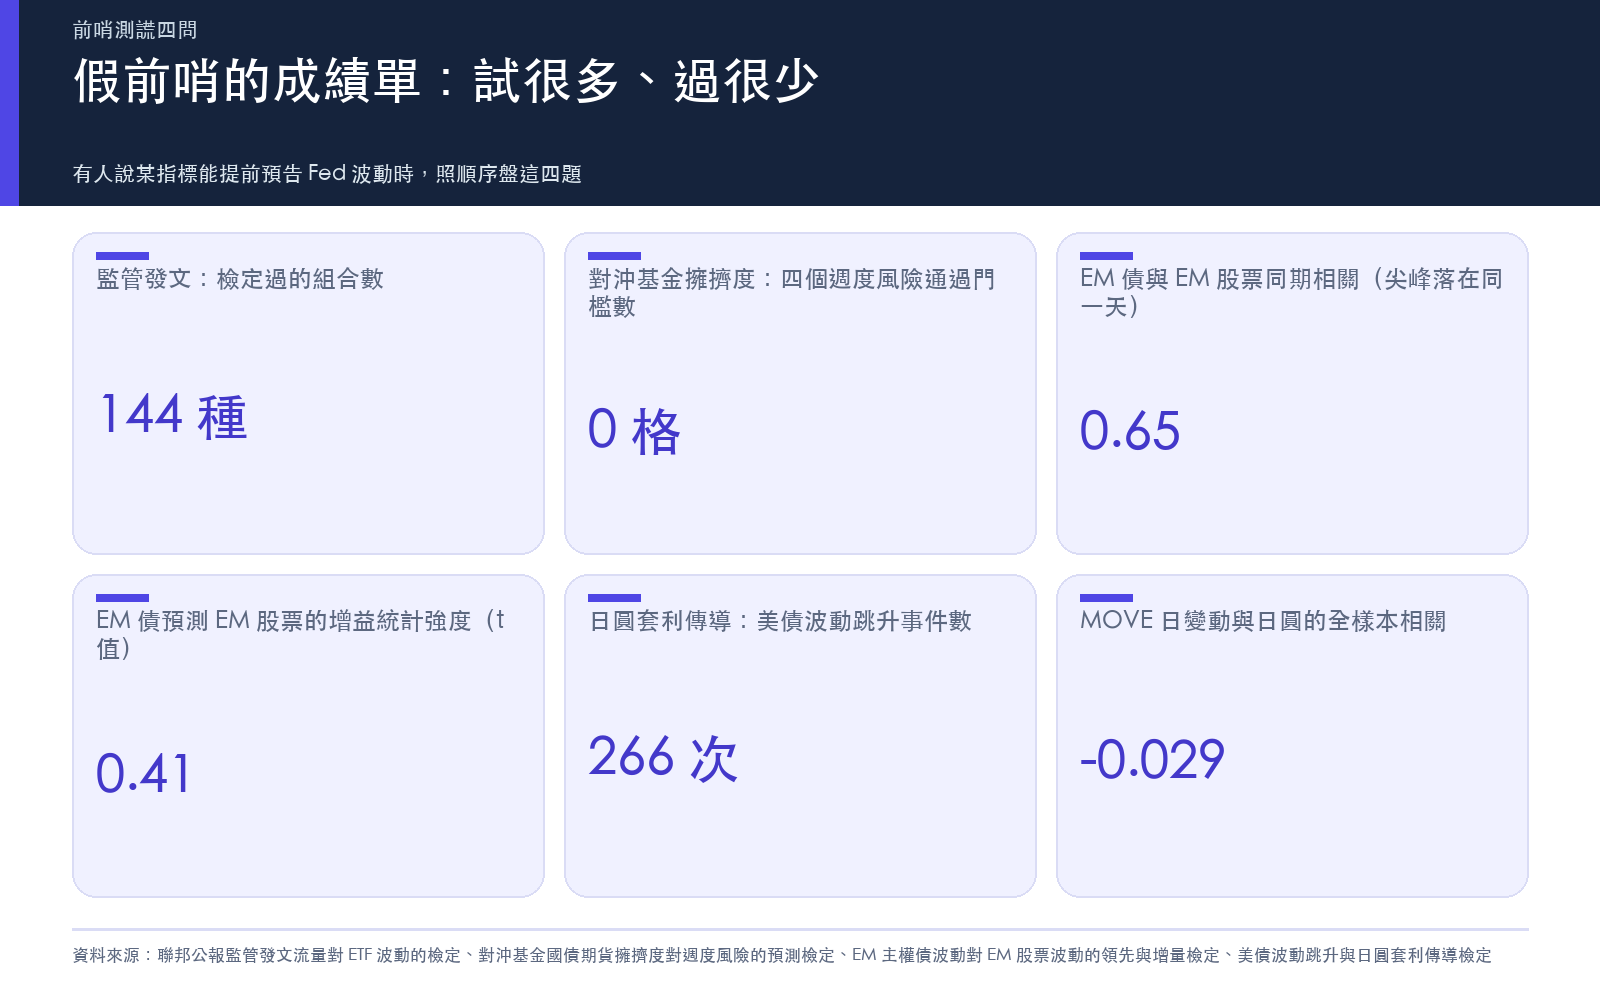Select the value 144 種

coord(172,416)
